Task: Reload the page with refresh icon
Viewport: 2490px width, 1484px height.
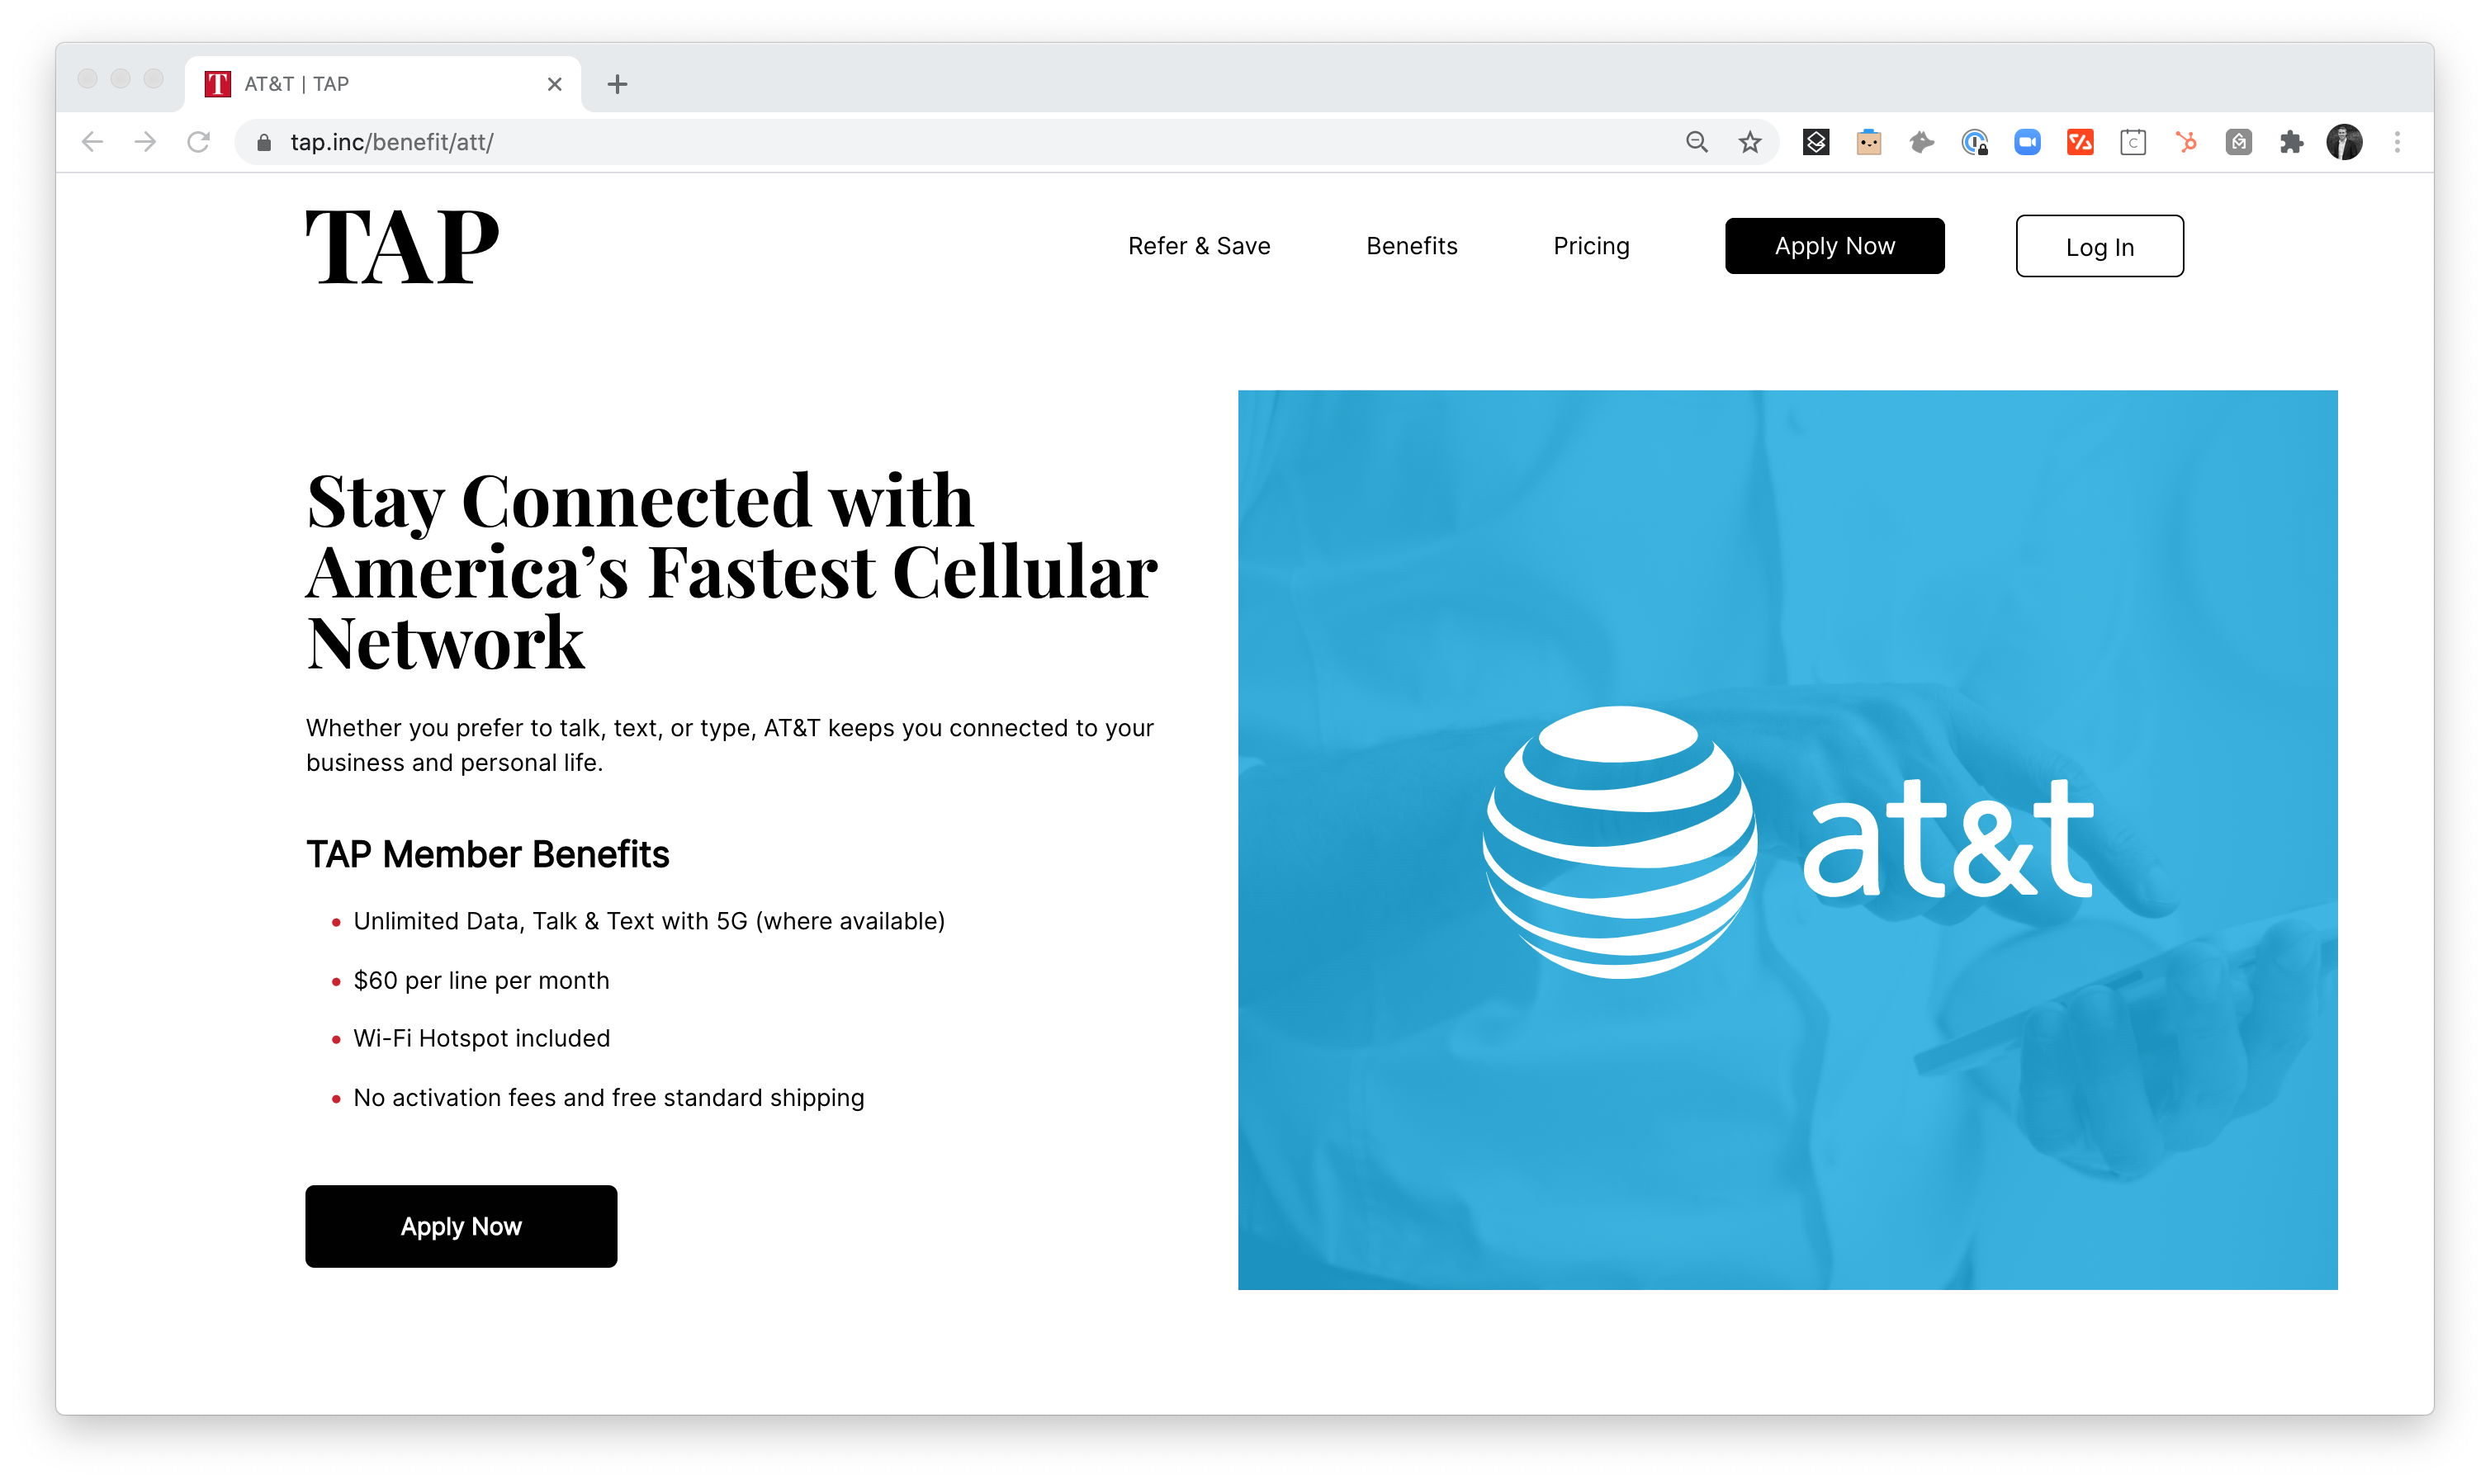Action: (199, 142)
